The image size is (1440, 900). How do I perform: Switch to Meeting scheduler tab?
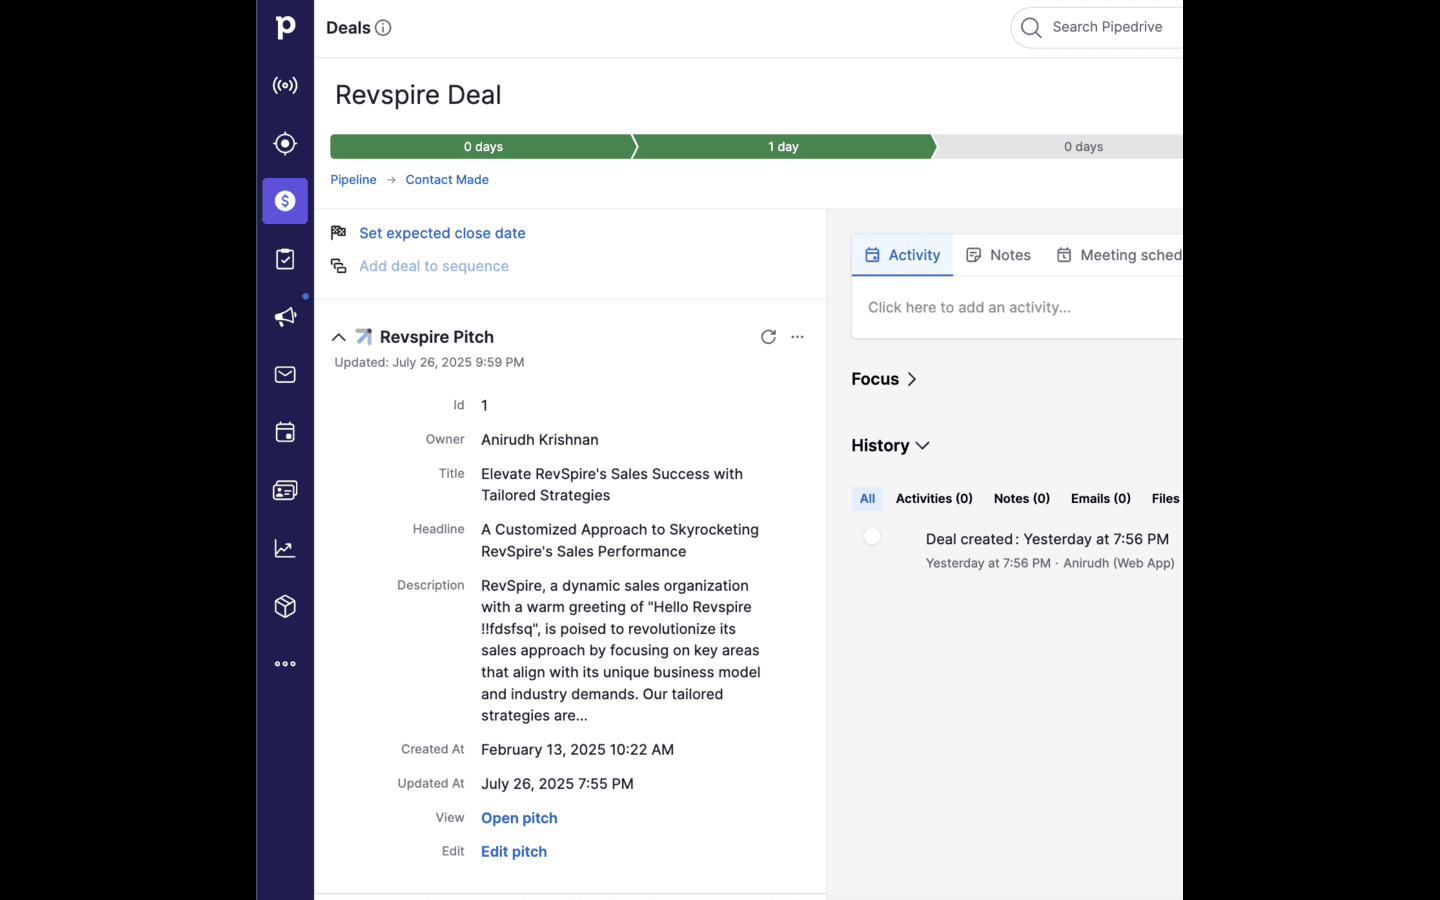click(1119, 255)
